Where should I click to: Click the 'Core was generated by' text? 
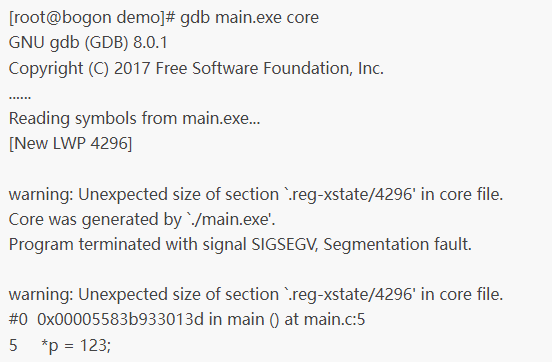click(x=95, y=219)
